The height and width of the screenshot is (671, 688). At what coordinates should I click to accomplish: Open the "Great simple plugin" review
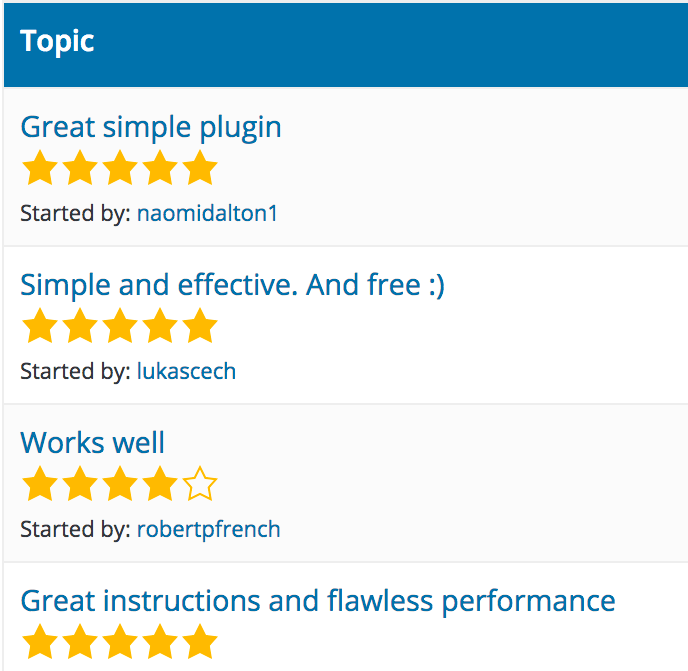[151, 128]
